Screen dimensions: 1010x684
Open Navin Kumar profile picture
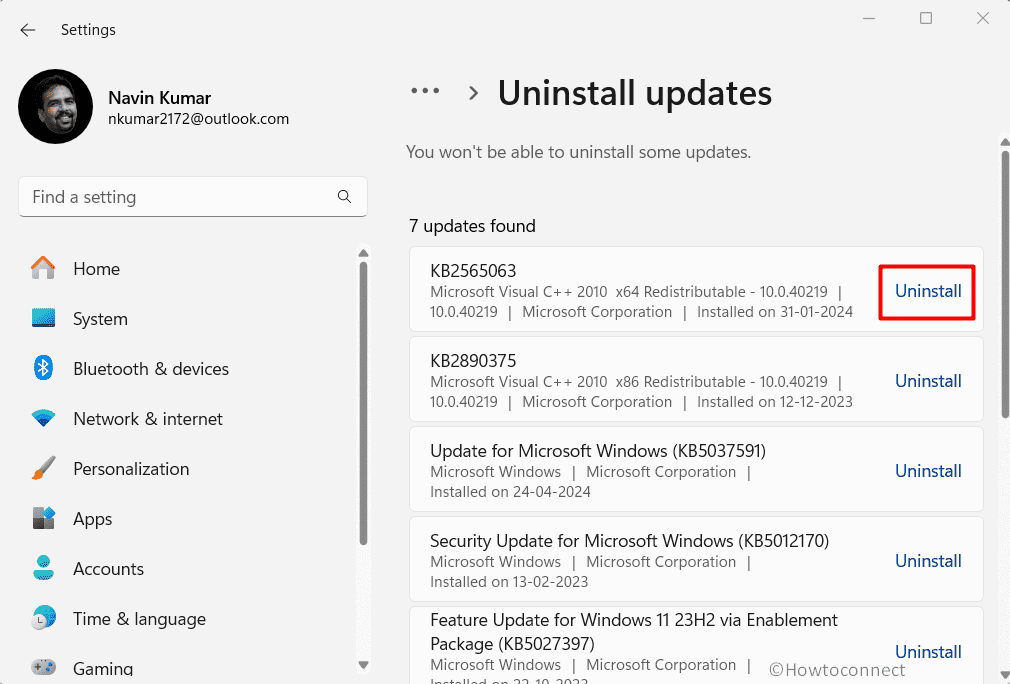(56, 107)
